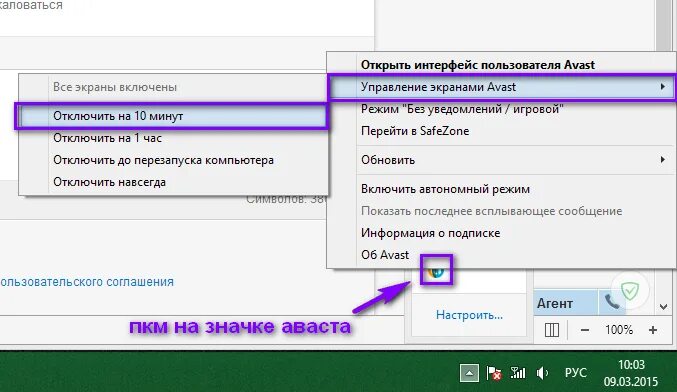
Task: Toggle the page layout columns icon
Action: pos(551,330)
